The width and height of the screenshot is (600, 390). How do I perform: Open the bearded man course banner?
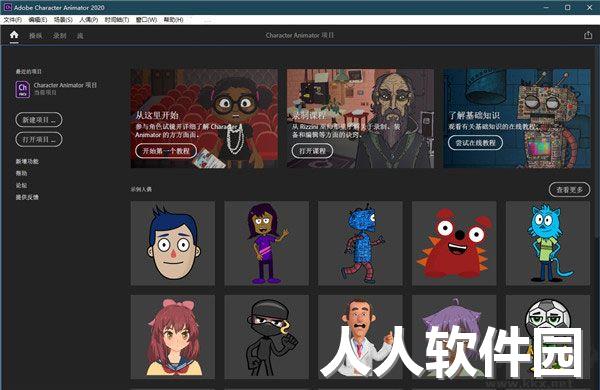coord(360,118)
